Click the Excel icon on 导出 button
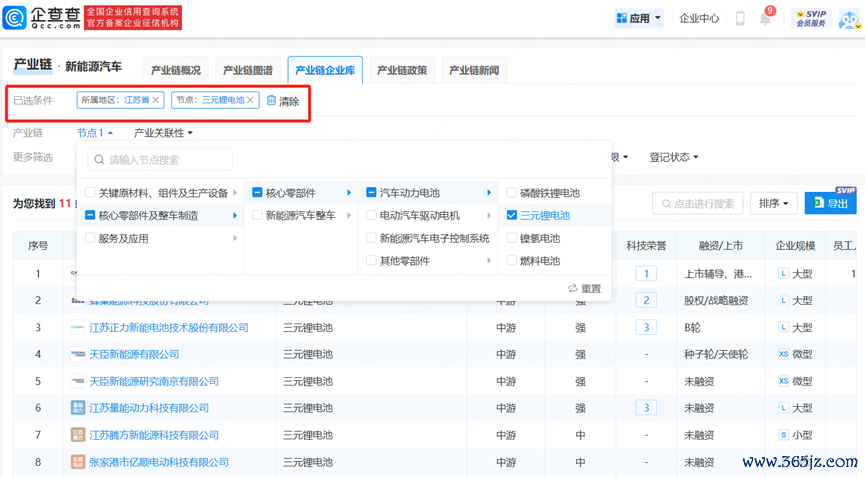The image size is (865, 477). point(819,203)
